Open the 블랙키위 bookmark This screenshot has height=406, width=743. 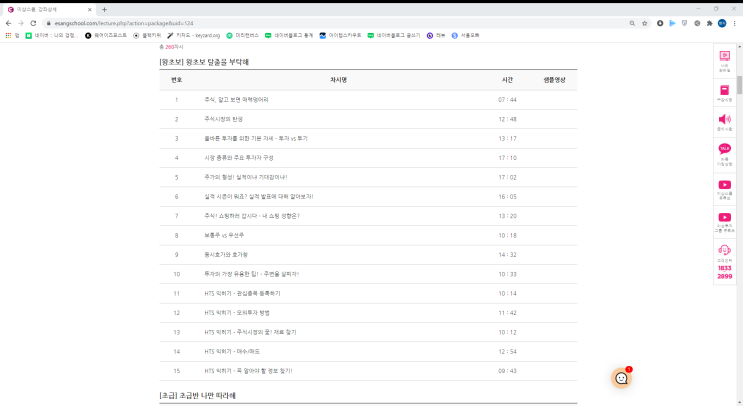[147, 36]
